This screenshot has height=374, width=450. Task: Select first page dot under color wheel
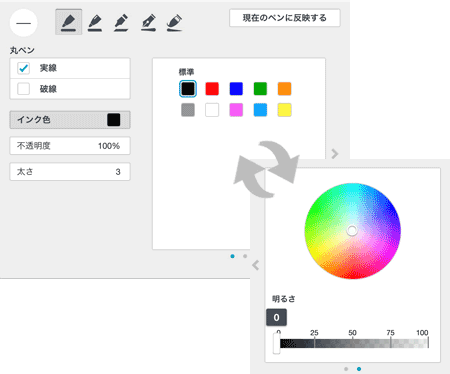point(346,369)
